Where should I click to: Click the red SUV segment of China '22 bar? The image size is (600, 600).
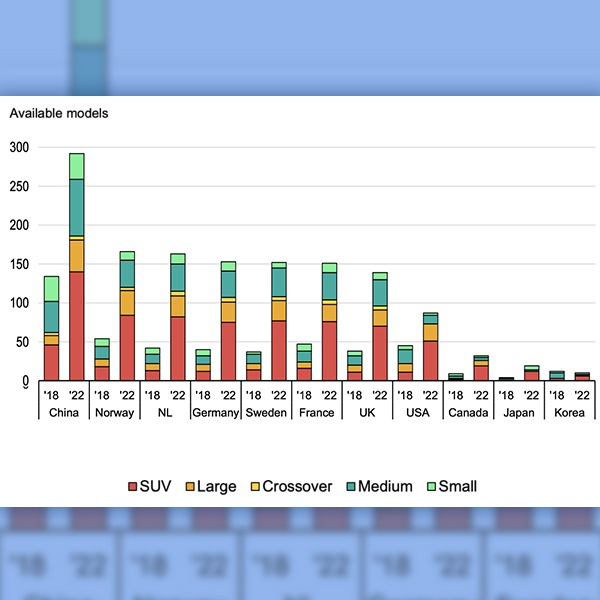click(76, 325)
